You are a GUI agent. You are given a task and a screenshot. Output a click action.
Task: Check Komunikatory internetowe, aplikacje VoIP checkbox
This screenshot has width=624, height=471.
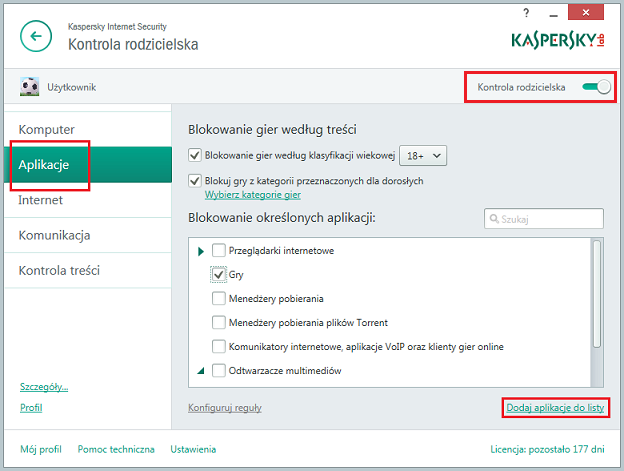pos(218,346)
